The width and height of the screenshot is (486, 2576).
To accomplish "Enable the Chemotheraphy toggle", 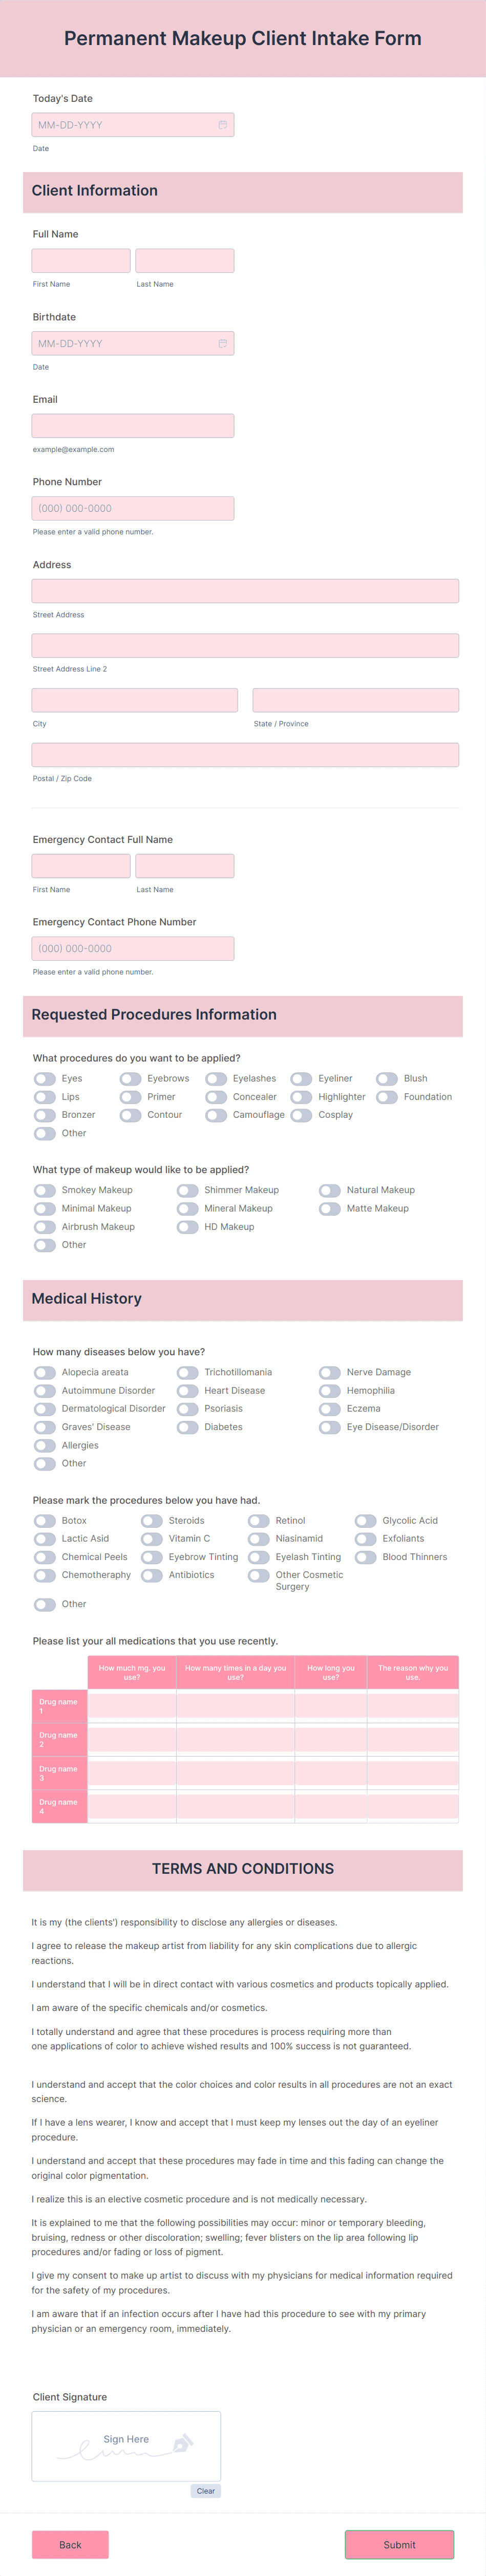I will pos(44,1574).
